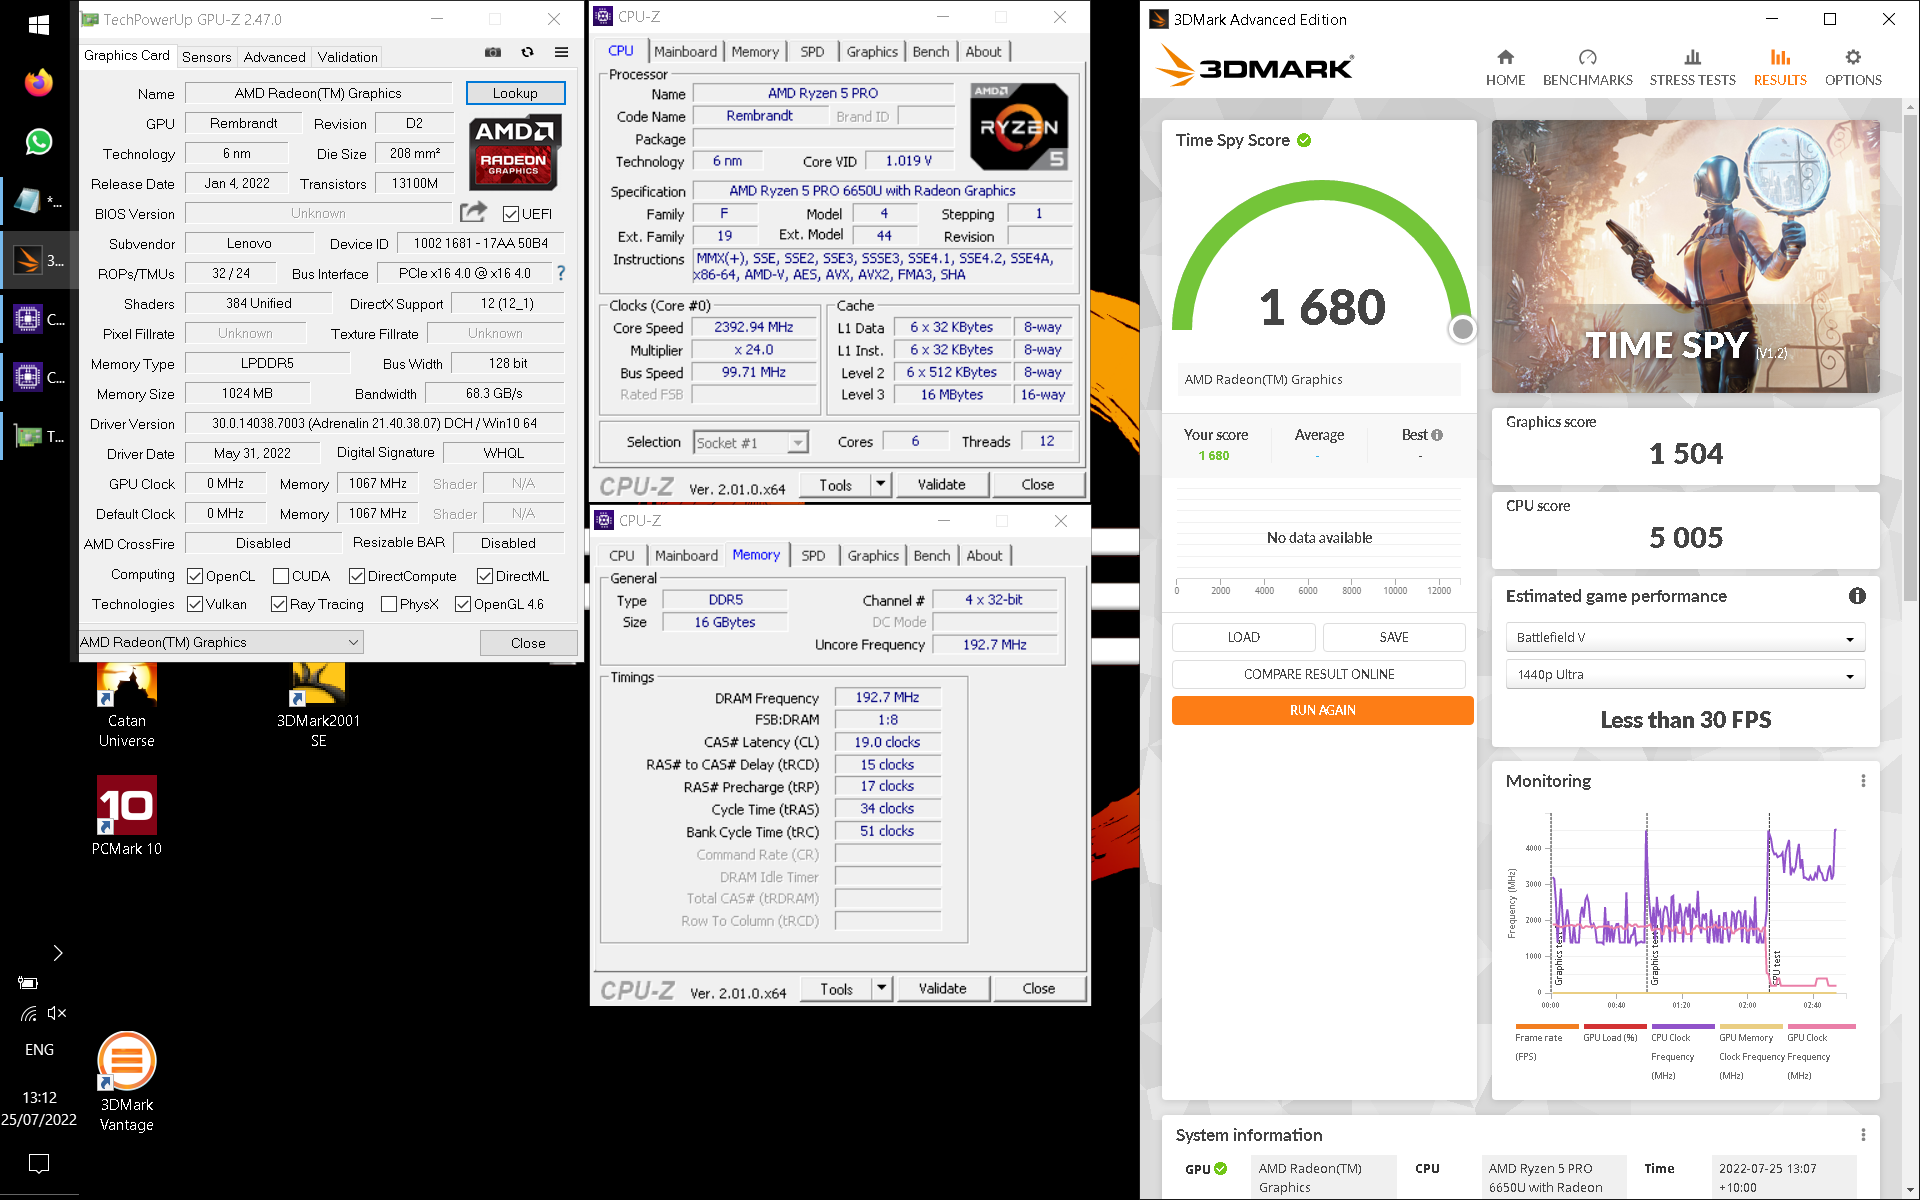Click the AMD Radeon Graphics logo
The width and height of the screenshot is (1920, 1200).
(515, 151)
